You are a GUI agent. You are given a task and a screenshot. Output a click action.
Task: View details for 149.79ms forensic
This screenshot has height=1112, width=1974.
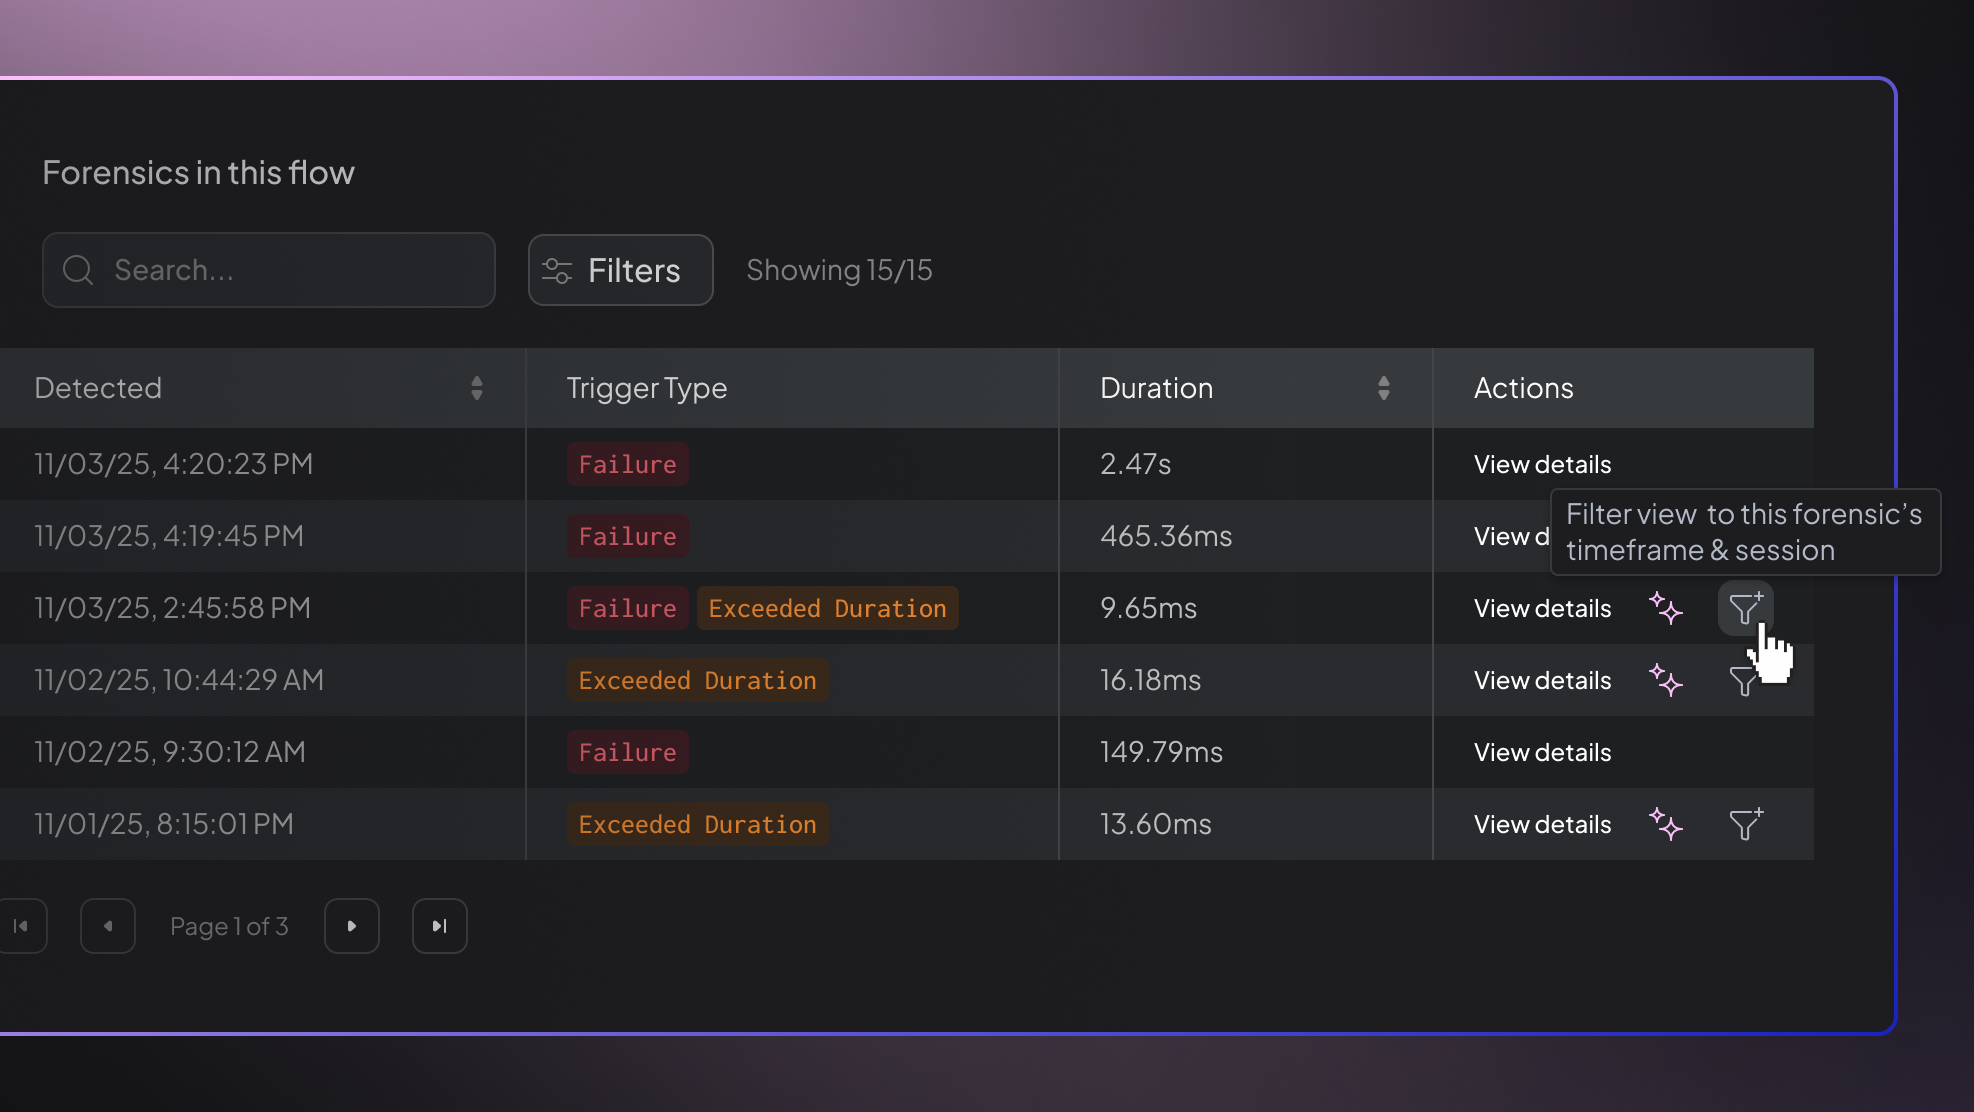click(x=1542, y=752)
